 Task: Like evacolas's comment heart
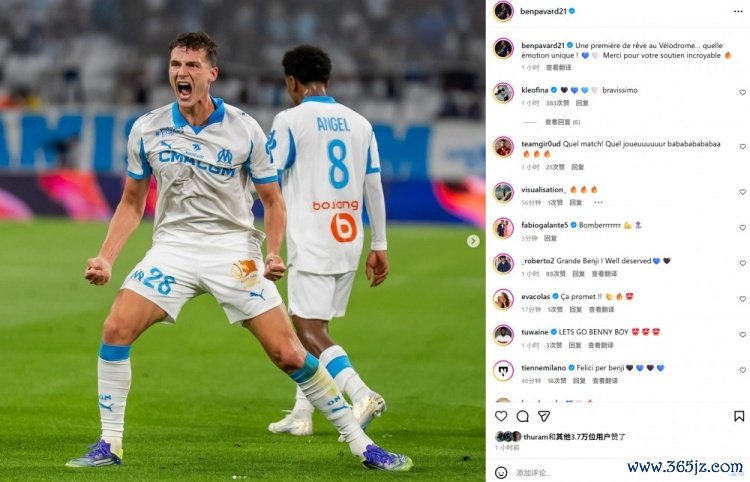click(742, 299)
